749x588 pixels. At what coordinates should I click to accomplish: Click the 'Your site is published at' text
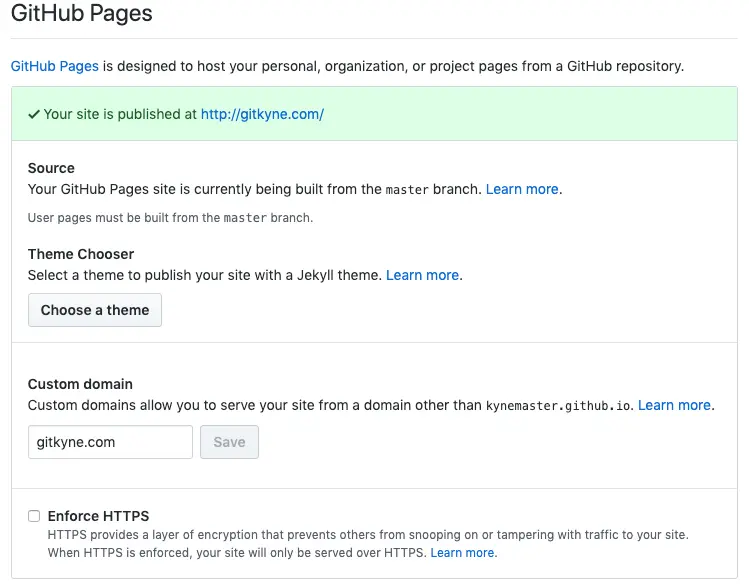click(120, 114)
